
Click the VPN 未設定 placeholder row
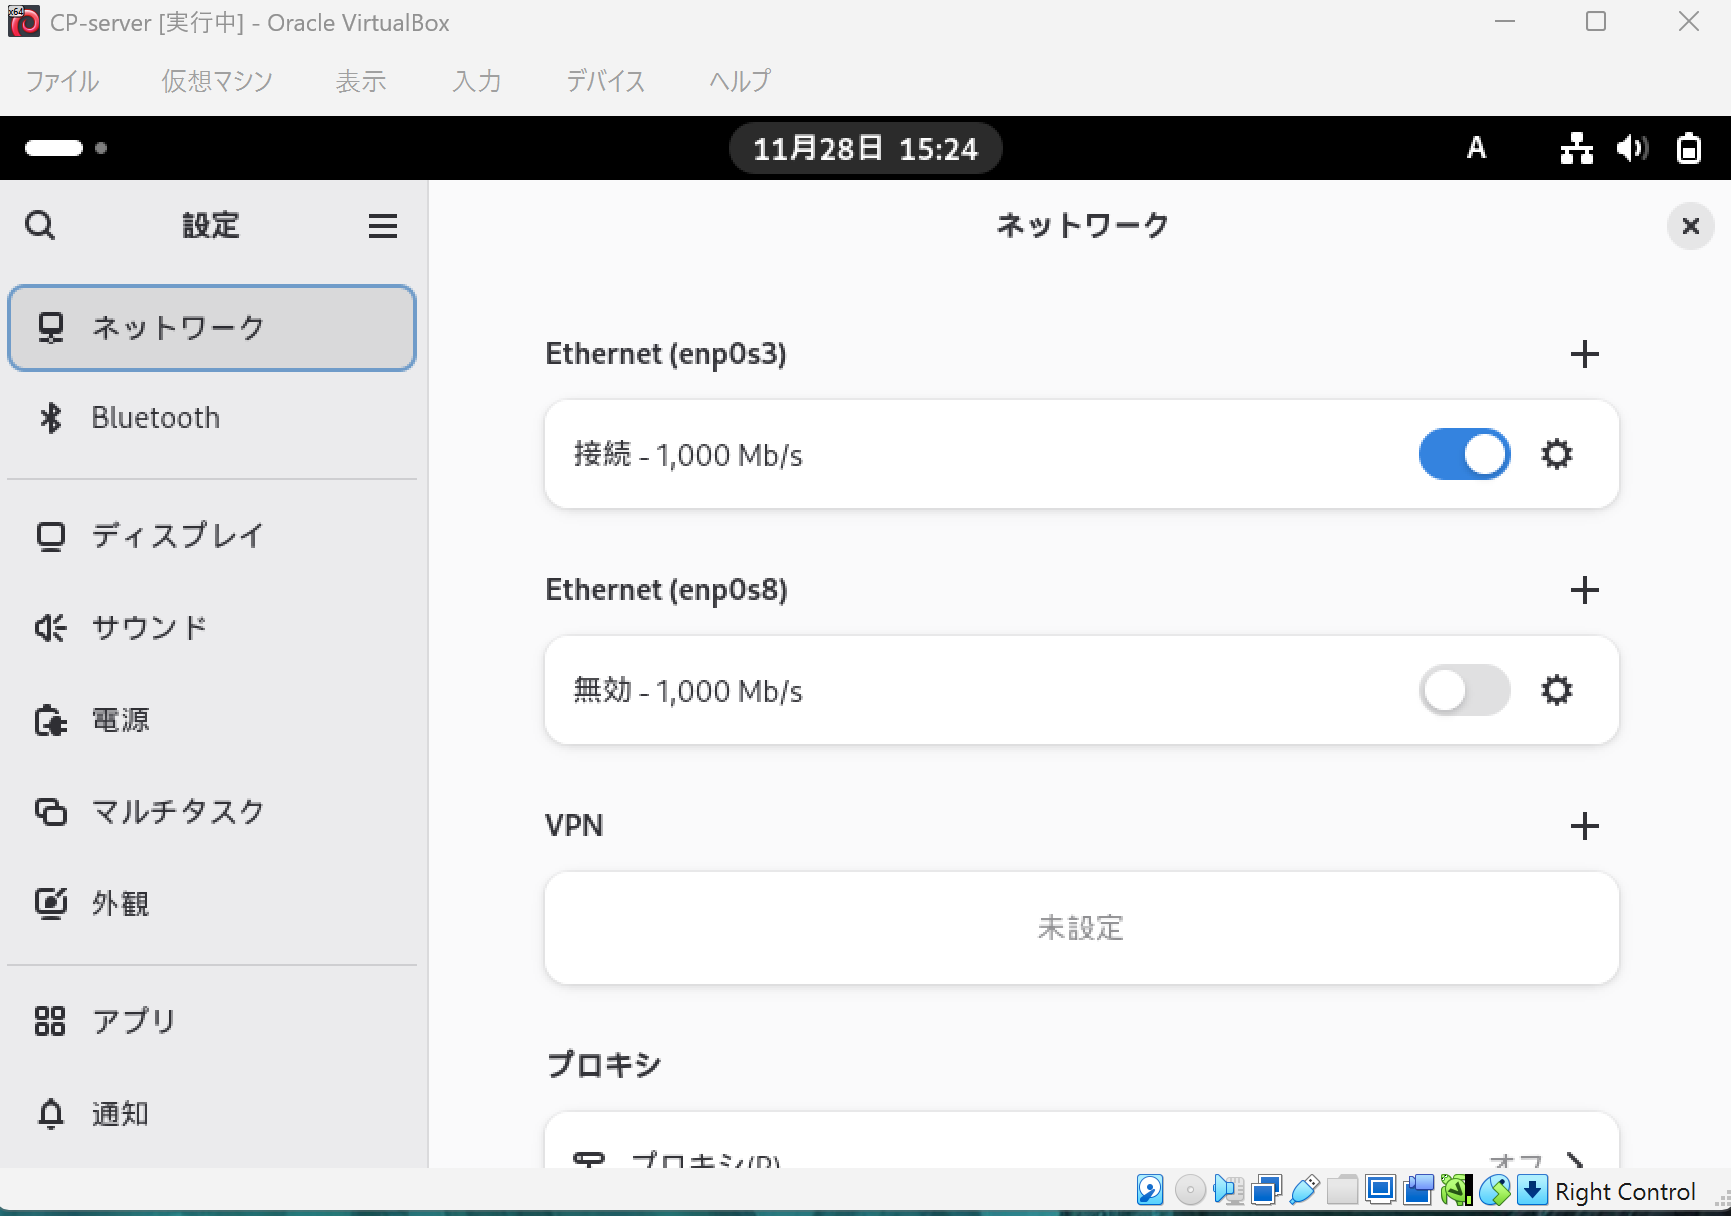click(x=1081, y=928)
